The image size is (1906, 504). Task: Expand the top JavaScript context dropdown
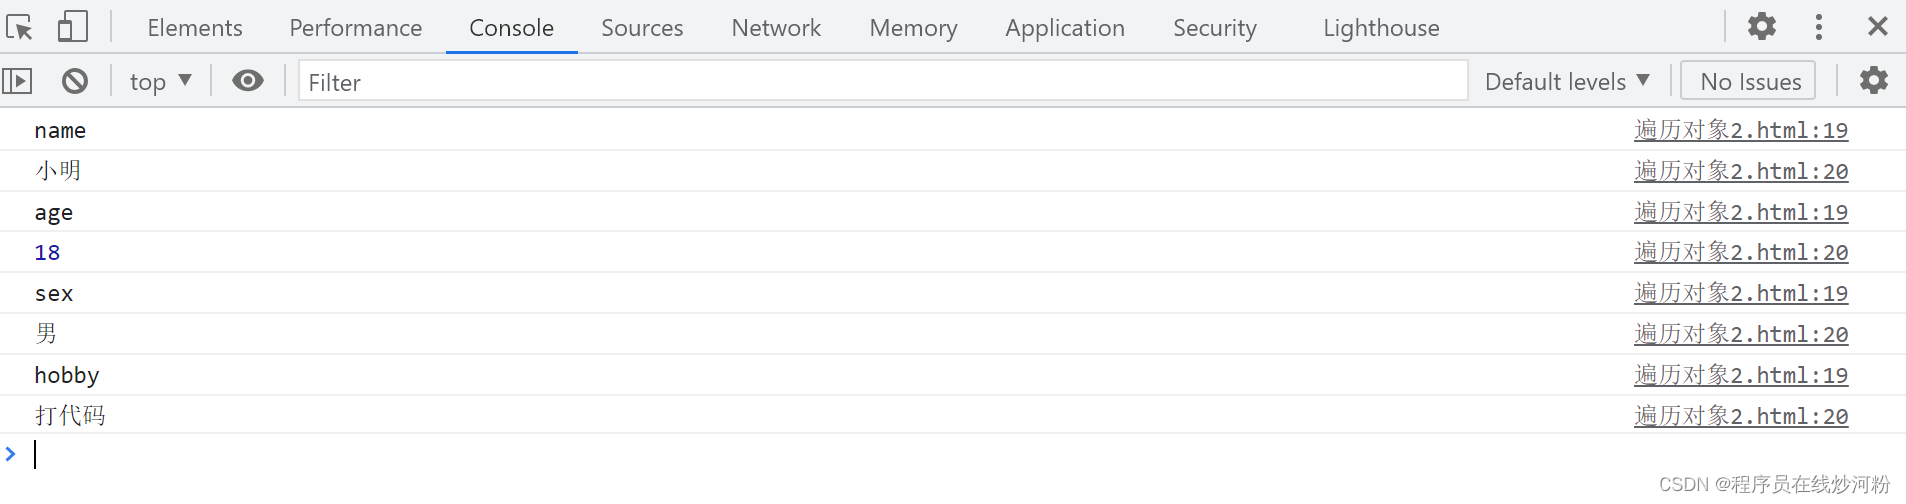click(x=160, y=82)
